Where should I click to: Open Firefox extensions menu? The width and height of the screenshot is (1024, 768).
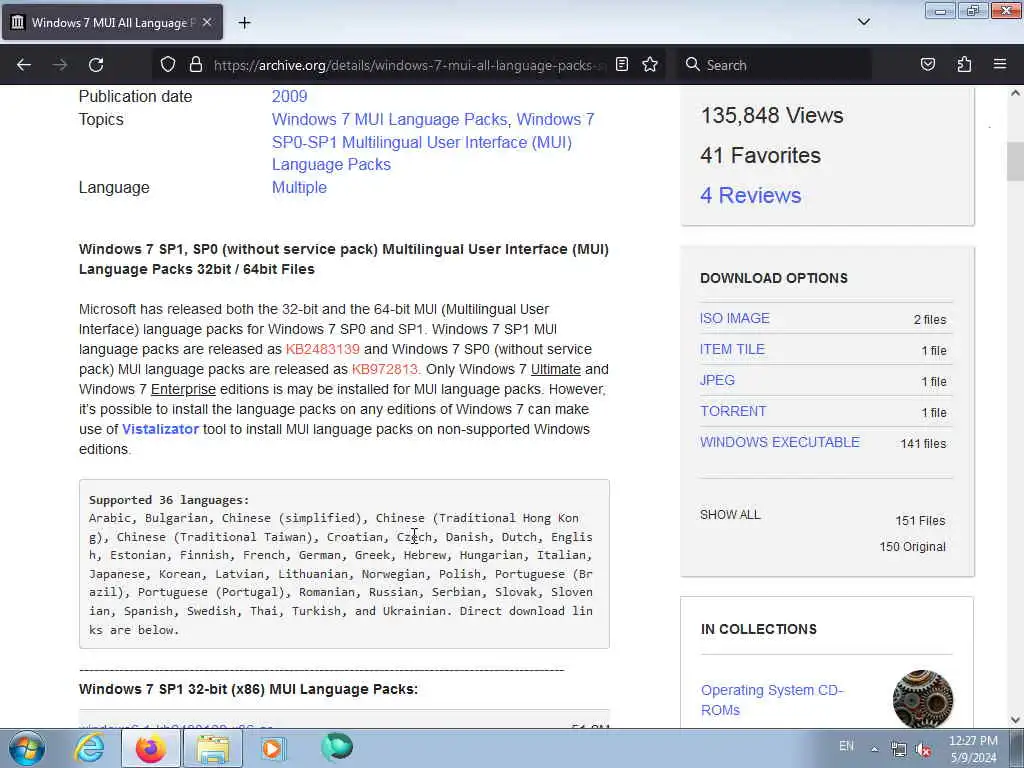964,65
